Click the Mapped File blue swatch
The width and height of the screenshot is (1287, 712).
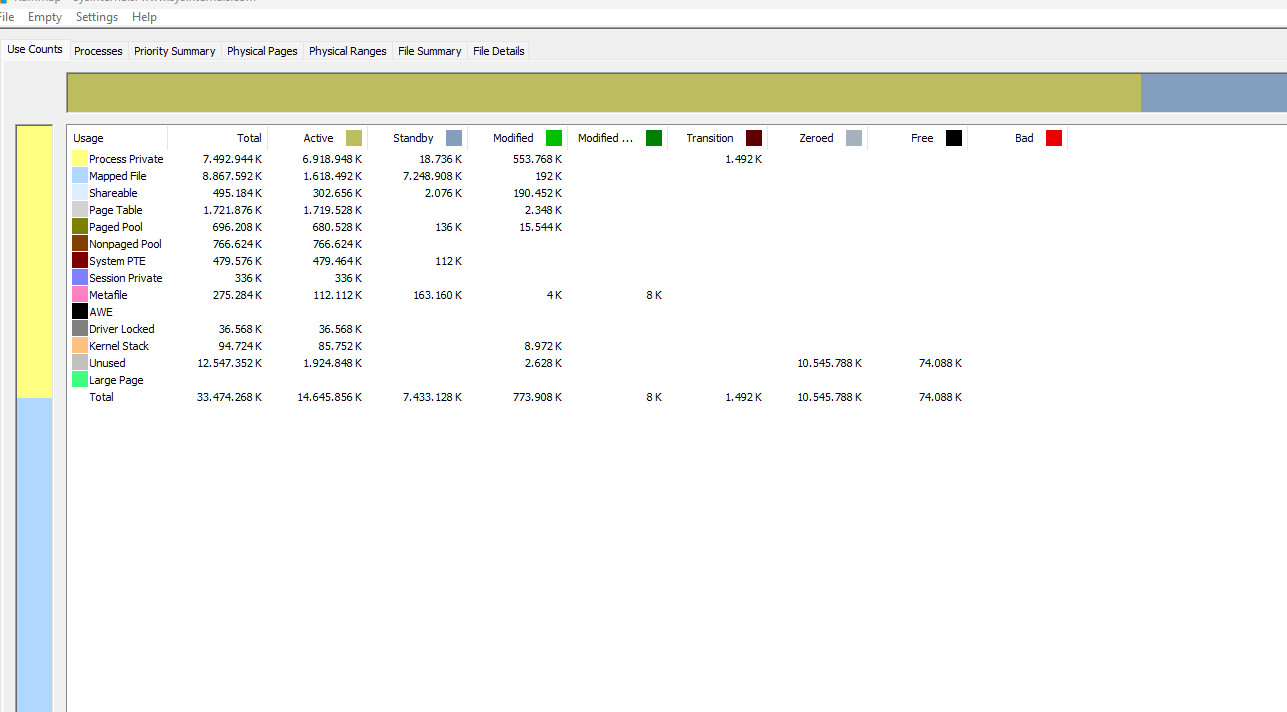[x=80, y=176]
